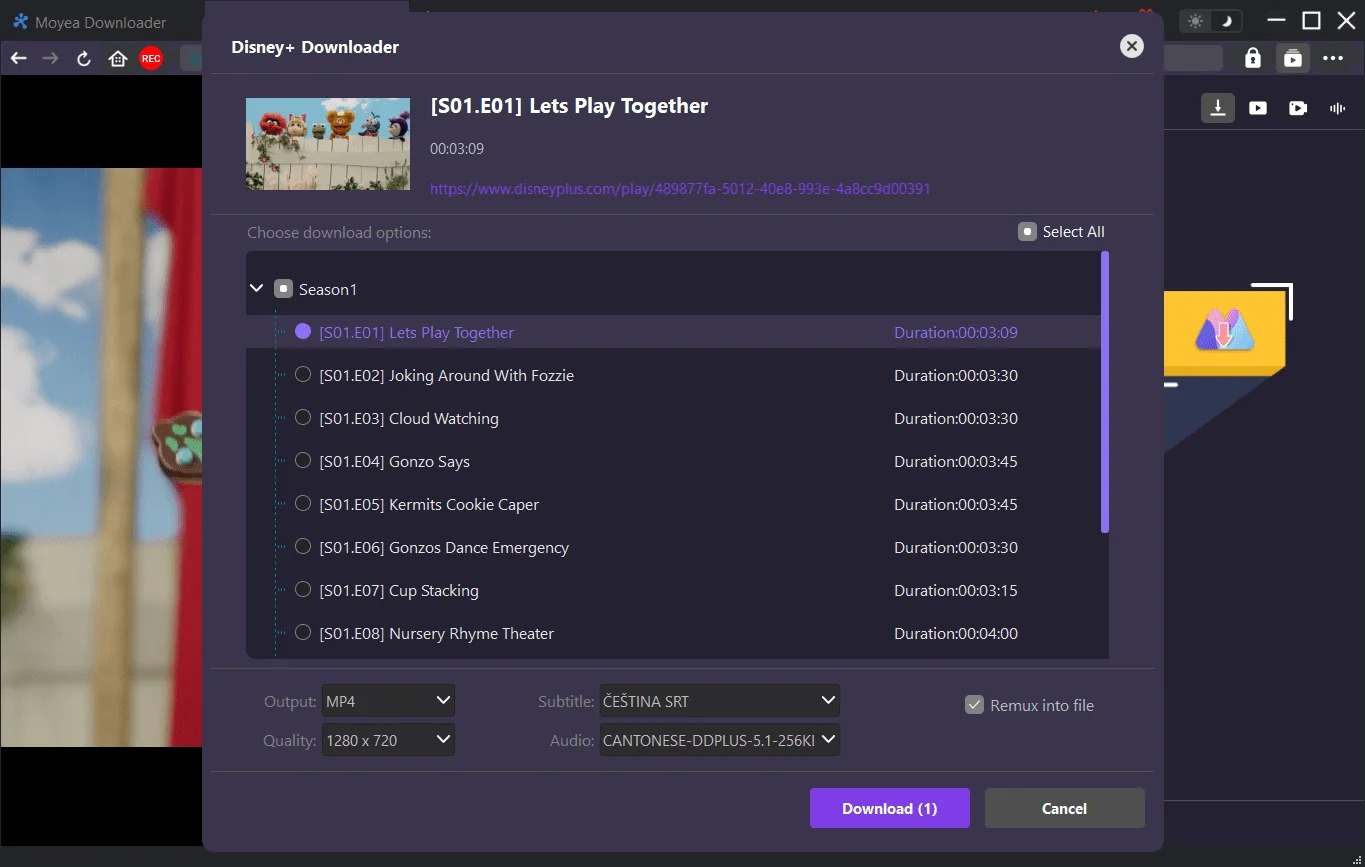This screenshot has height=867, width=1365.
Task: Open the disneyplus.com episode link
Action: coord(680,189)
